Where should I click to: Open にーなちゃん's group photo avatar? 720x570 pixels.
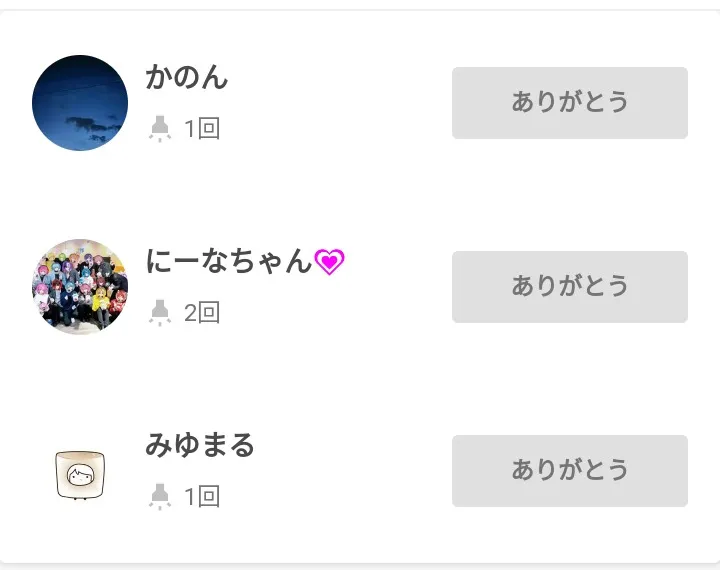80,287
